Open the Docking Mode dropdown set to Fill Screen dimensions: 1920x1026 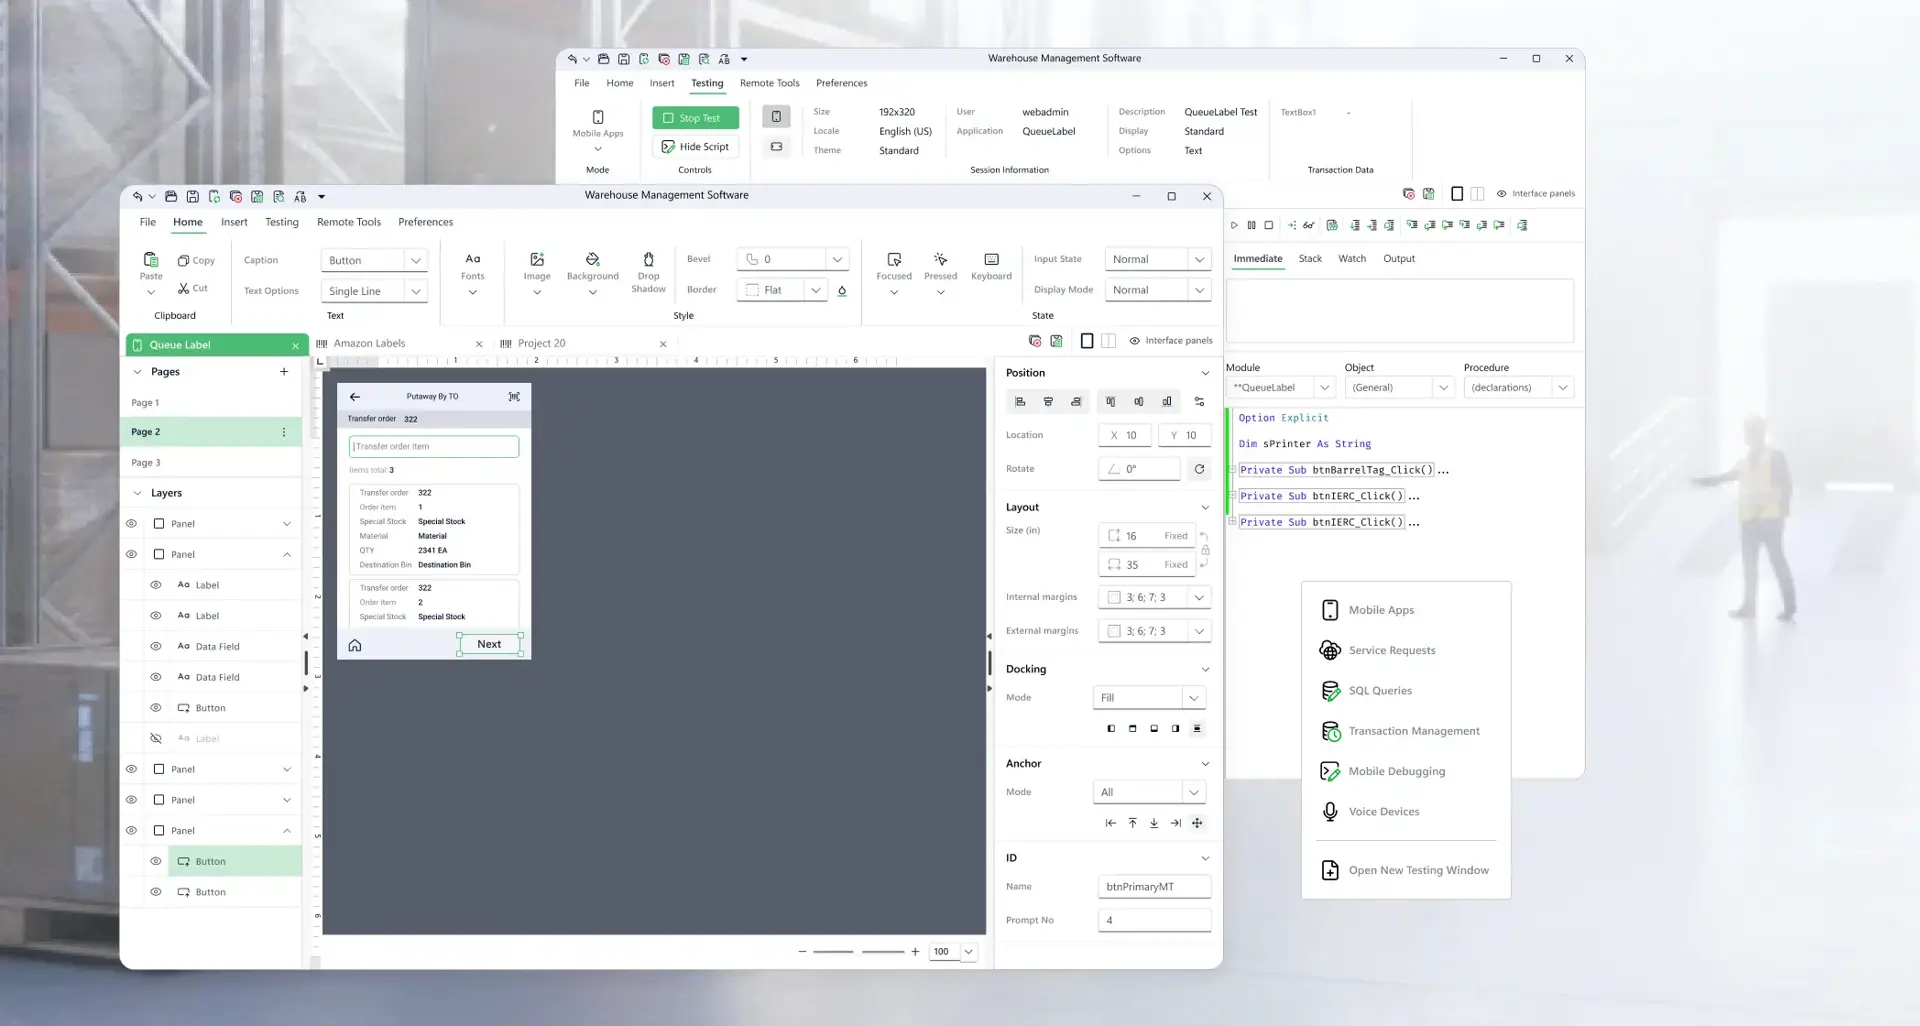1149,697
